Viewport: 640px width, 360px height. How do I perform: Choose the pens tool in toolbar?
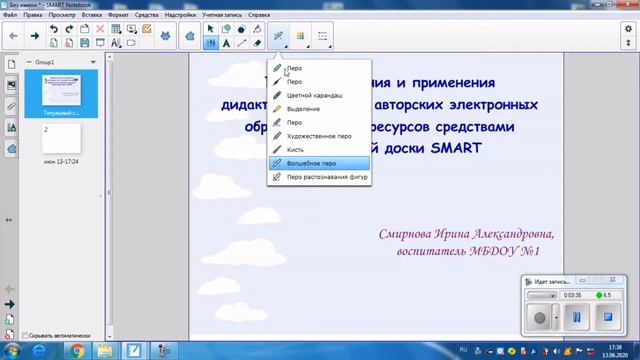(211, 43)
